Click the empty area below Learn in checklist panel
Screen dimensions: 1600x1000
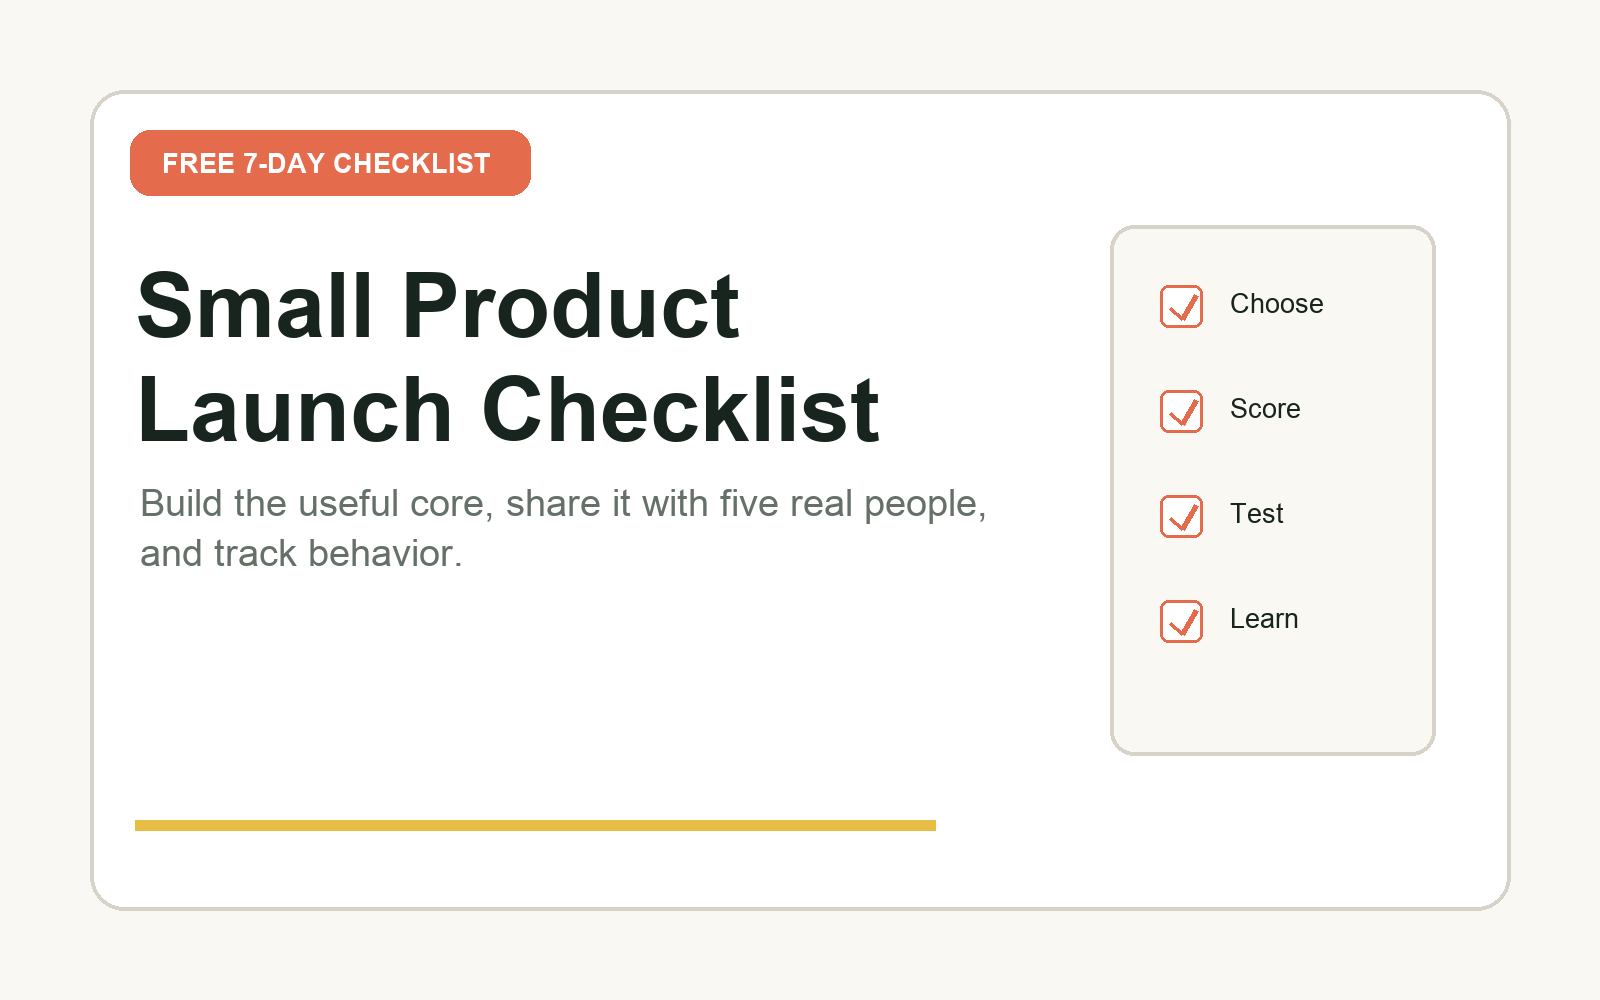coord(1272,700)
